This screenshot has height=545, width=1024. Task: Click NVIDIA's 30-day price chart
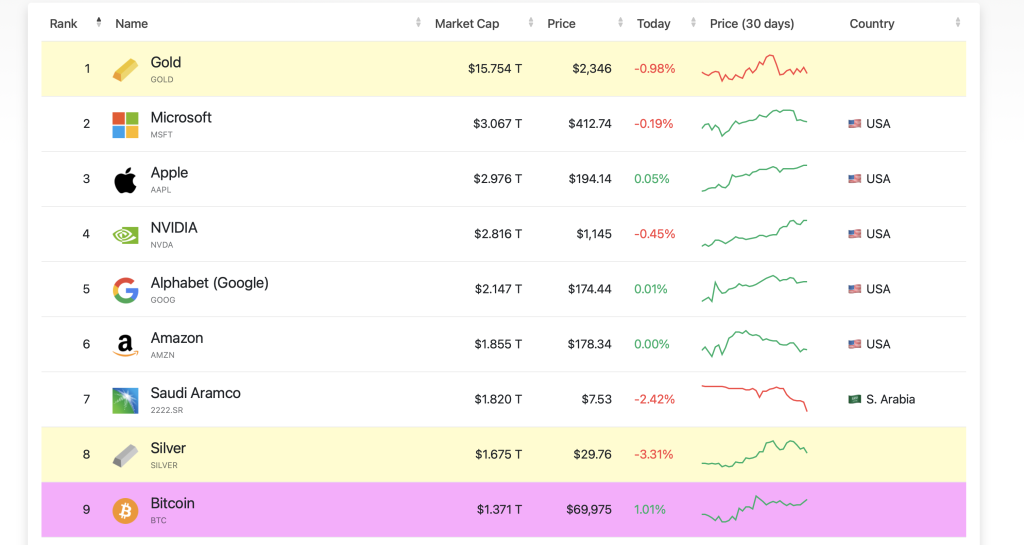pos(754,233)
